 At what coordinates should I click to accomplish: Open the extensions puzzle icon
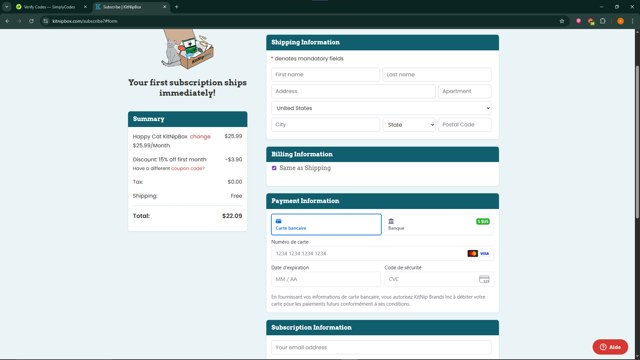(x=603, y=21)
